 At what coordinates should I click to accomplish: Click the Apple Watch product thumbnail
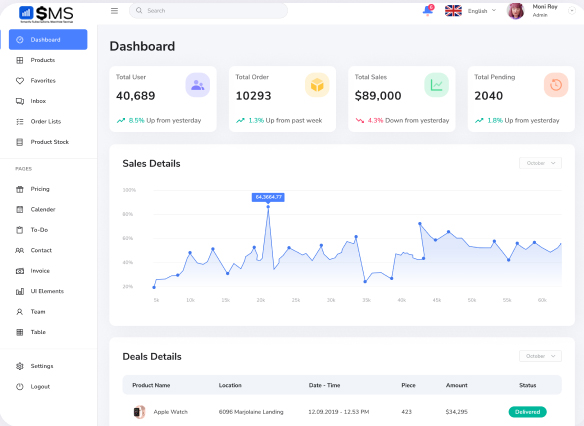139,412
